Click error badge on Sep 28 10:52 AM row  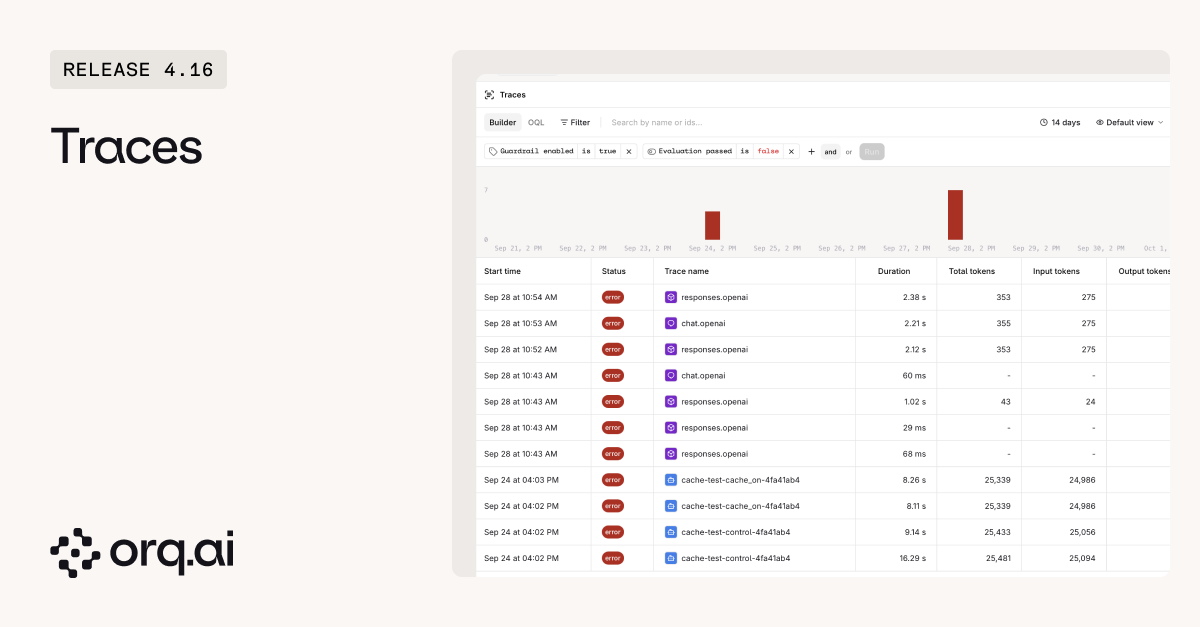613,349
